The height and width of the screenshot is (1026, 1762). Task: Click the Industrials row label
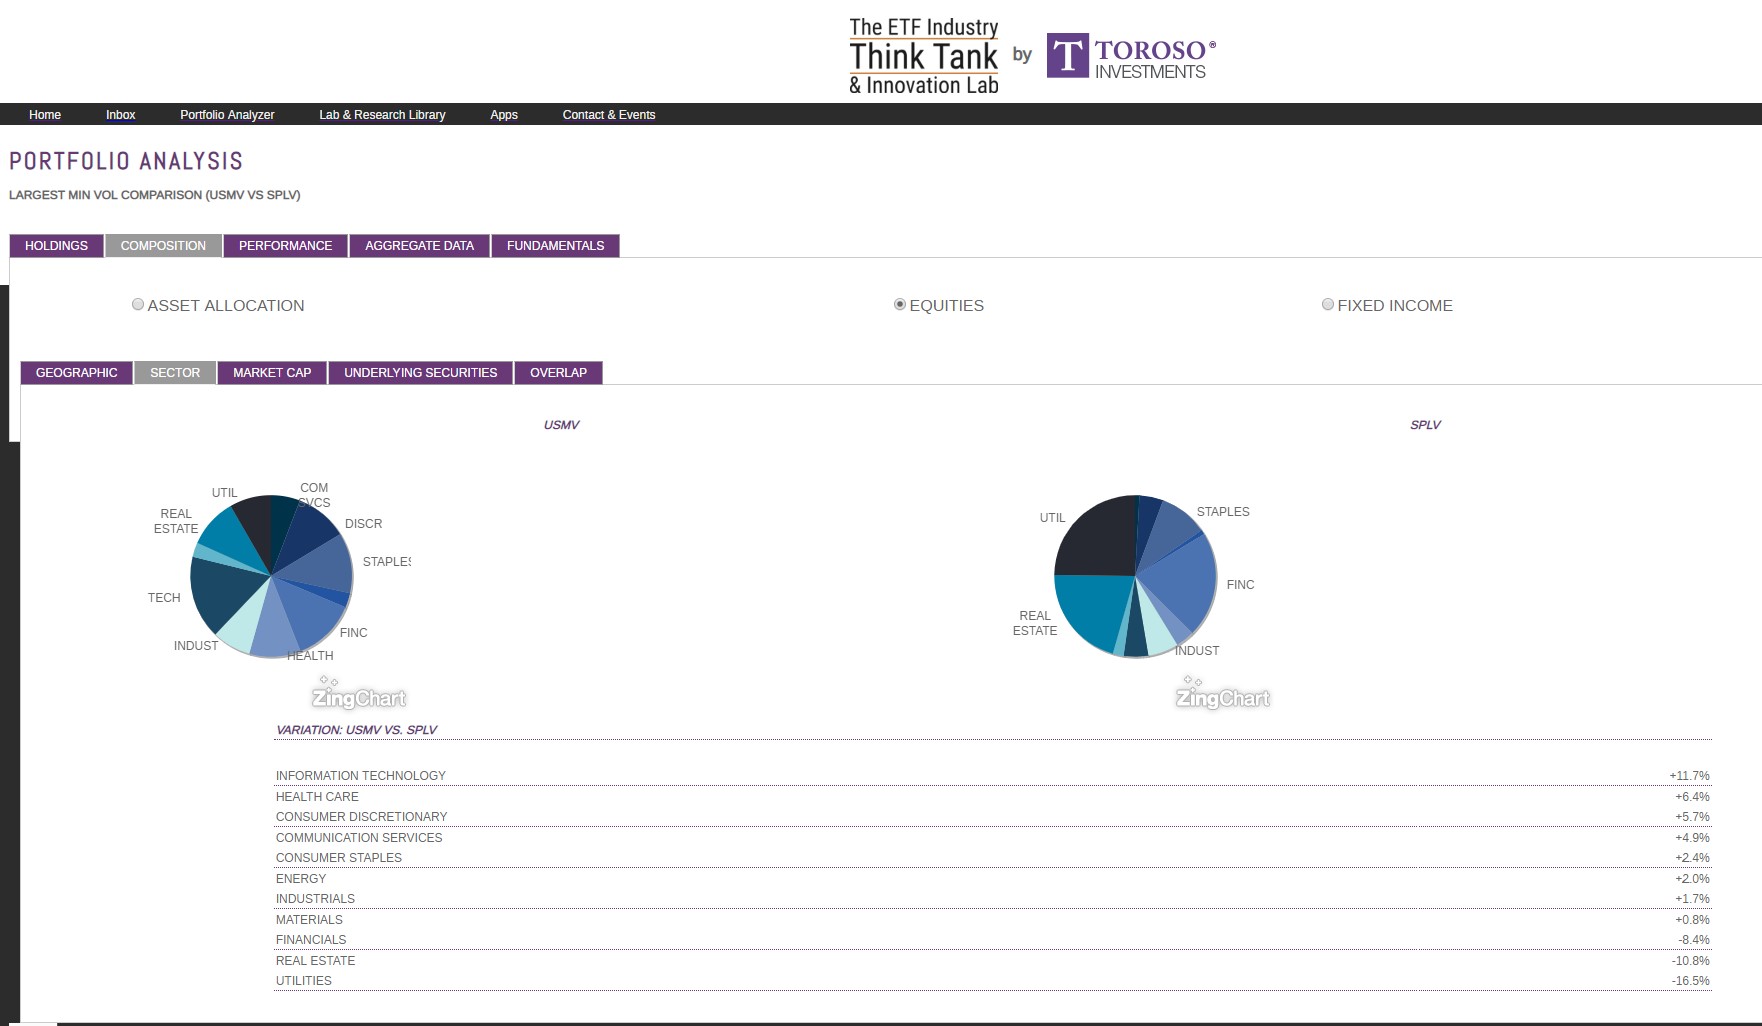point(315,899)
